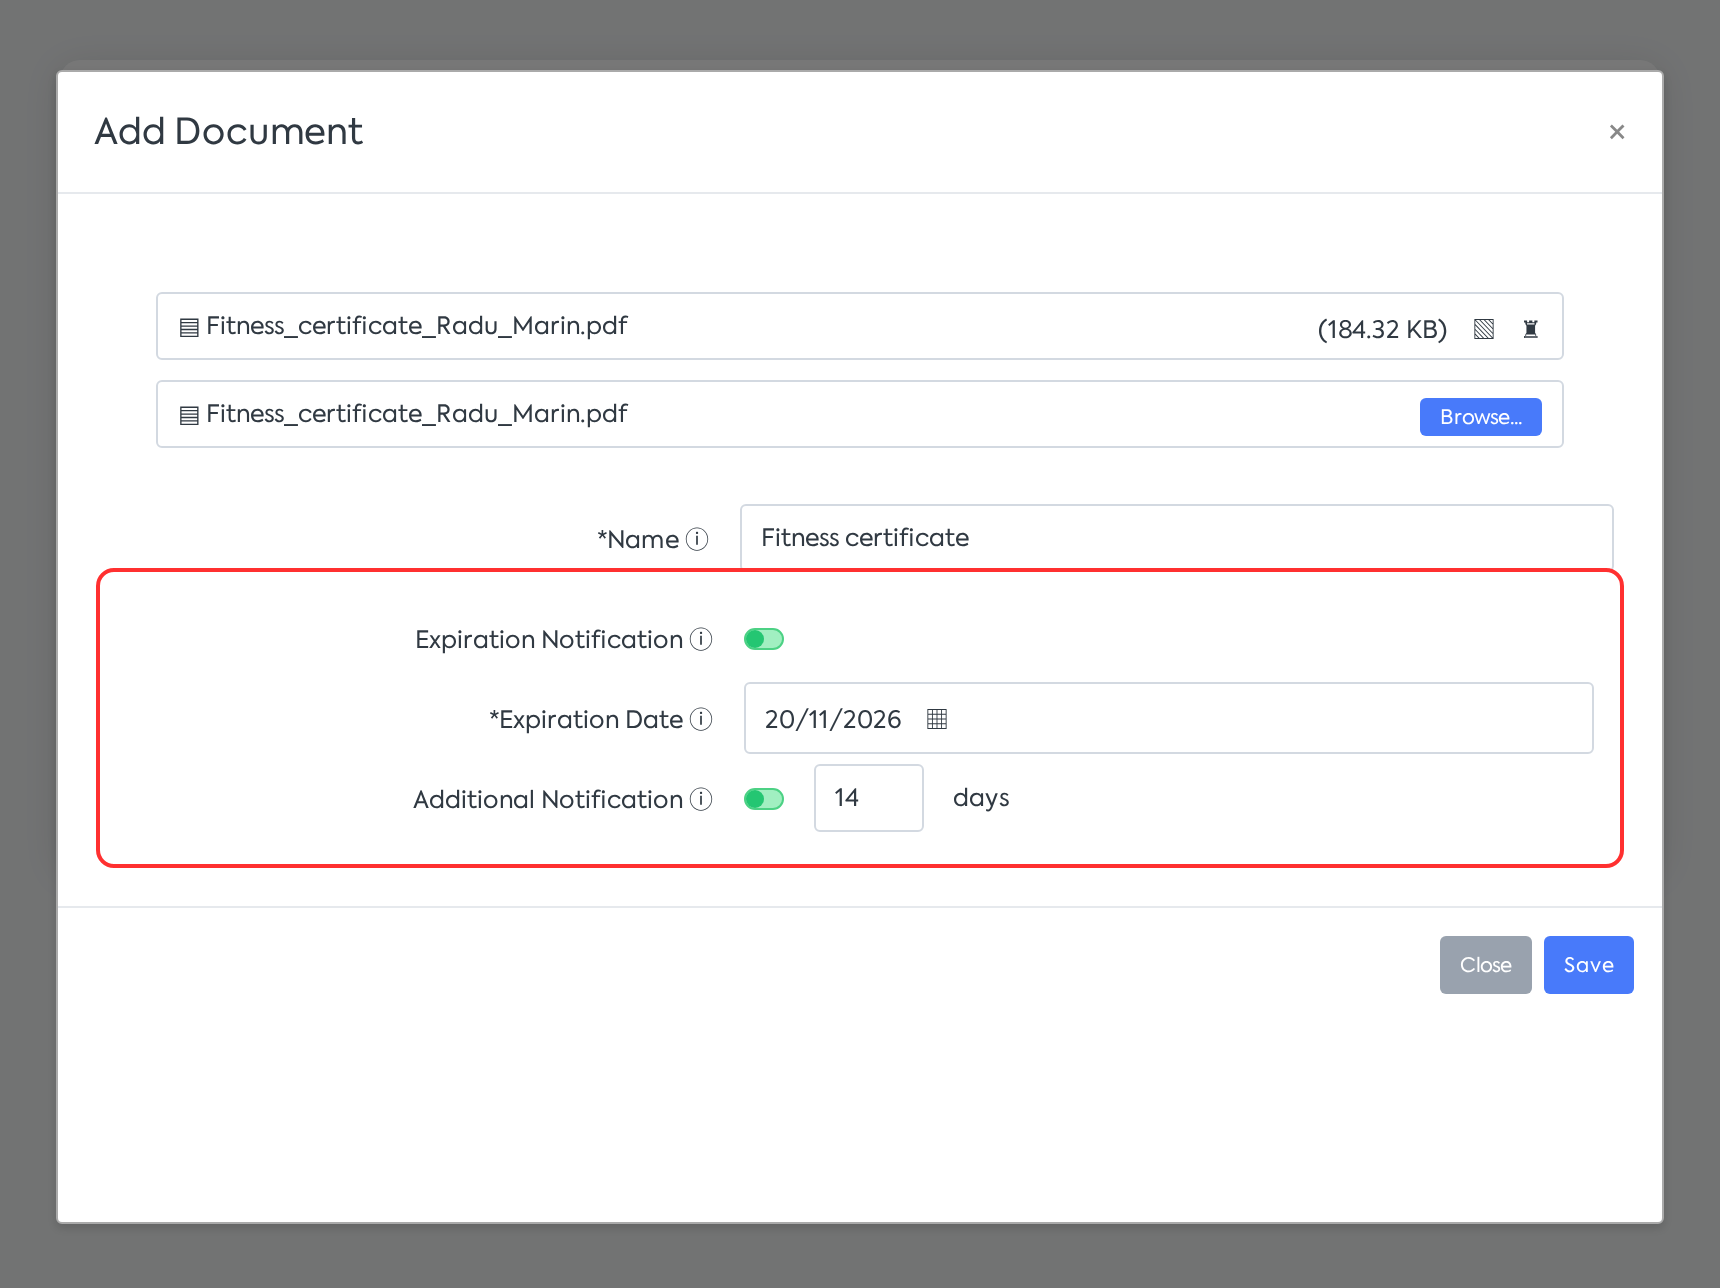Click the preview icon next to file size
This screenshot has width=1720, height=1288.
pos(1484,329)
